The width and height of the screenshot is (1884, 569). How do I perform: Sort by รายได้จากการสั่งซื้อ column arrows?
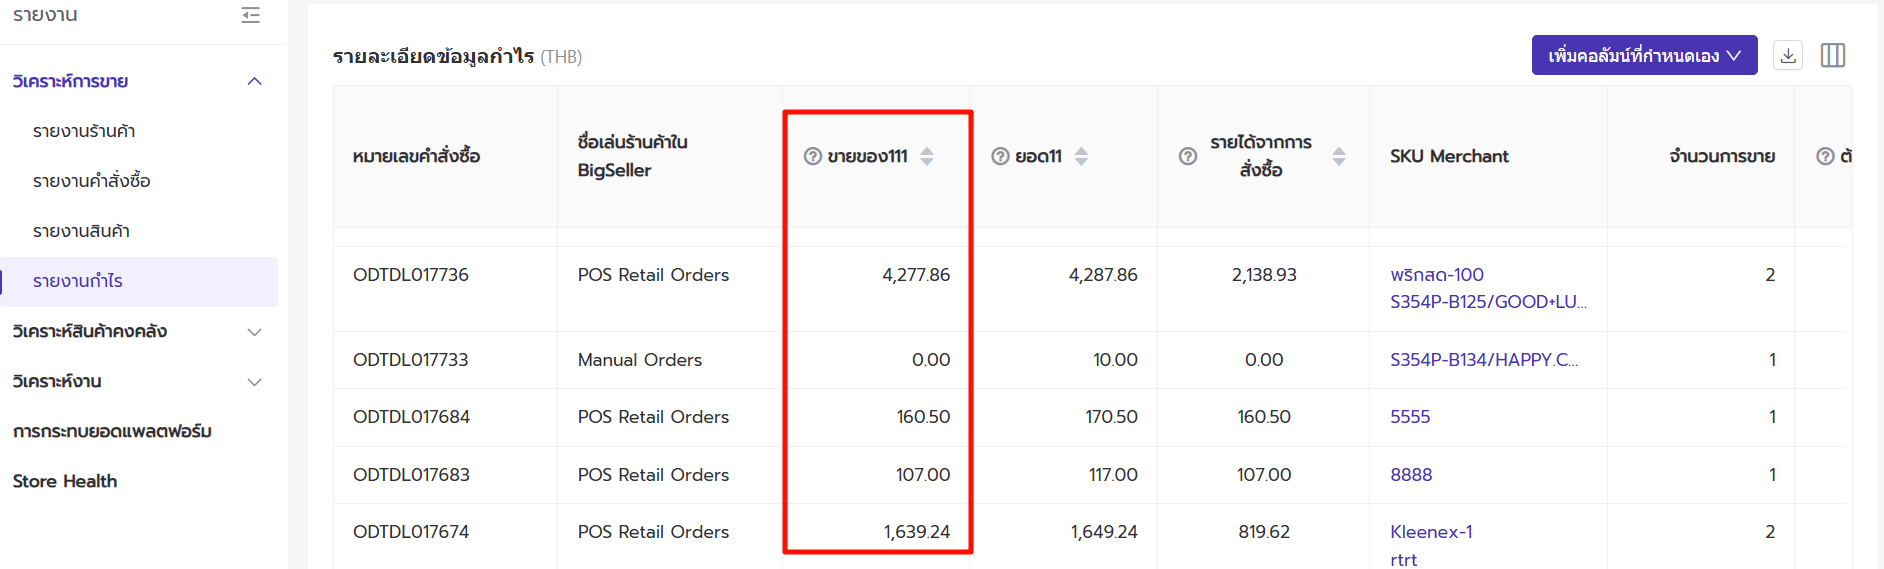[x=1339, y=156]
